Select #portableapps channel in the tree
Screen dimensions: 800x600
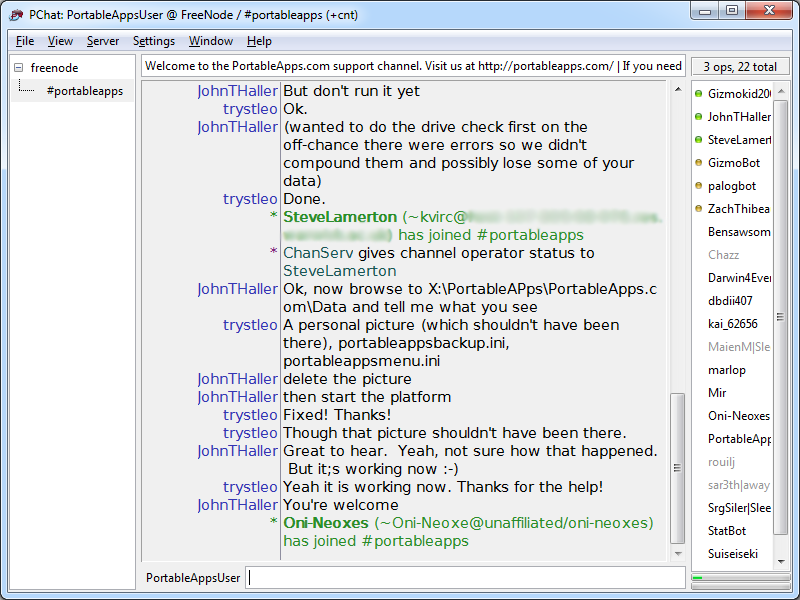[x=84, y=91]
